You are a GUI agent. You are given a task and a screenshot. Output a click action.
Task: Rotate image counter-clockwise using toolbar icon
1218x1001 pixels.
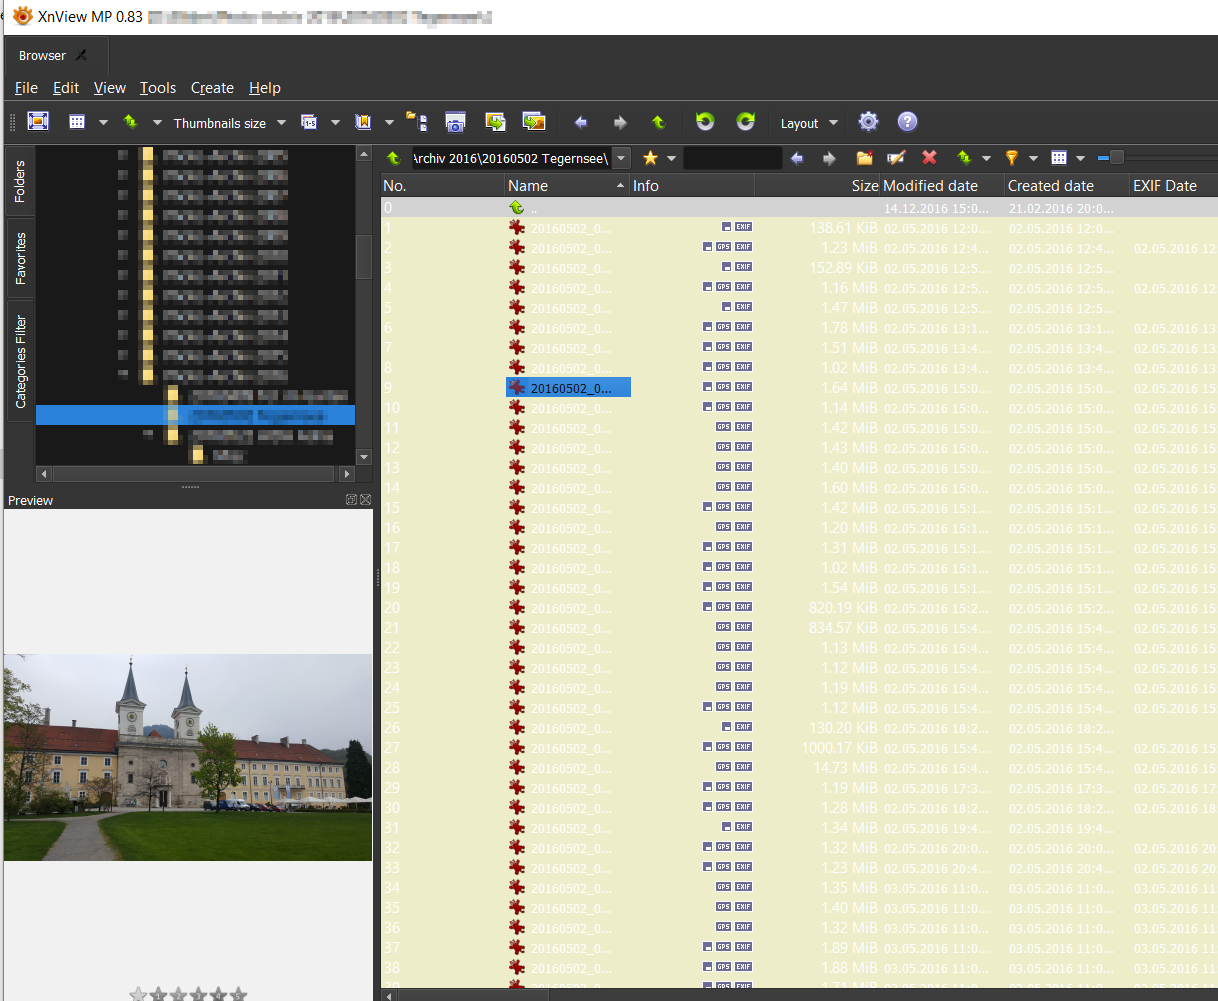pyautogui.click(x=705, y=122)
